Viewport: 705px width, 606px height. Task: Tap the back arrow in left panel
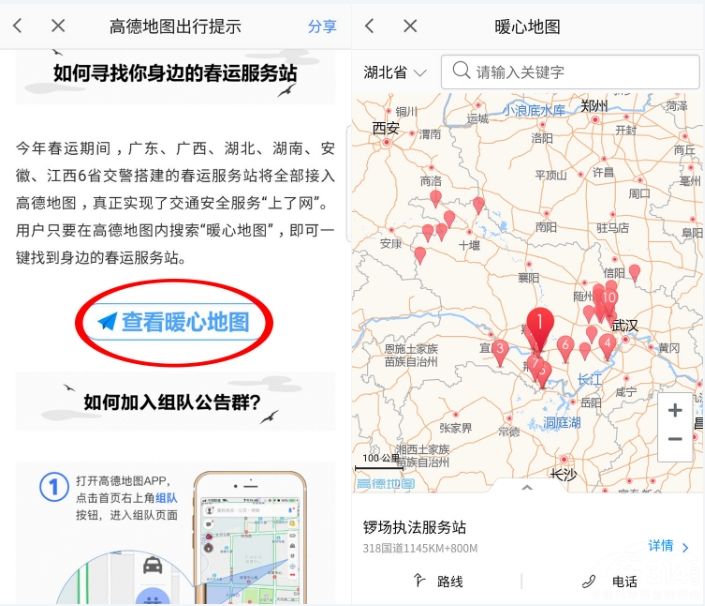point(18,26)
